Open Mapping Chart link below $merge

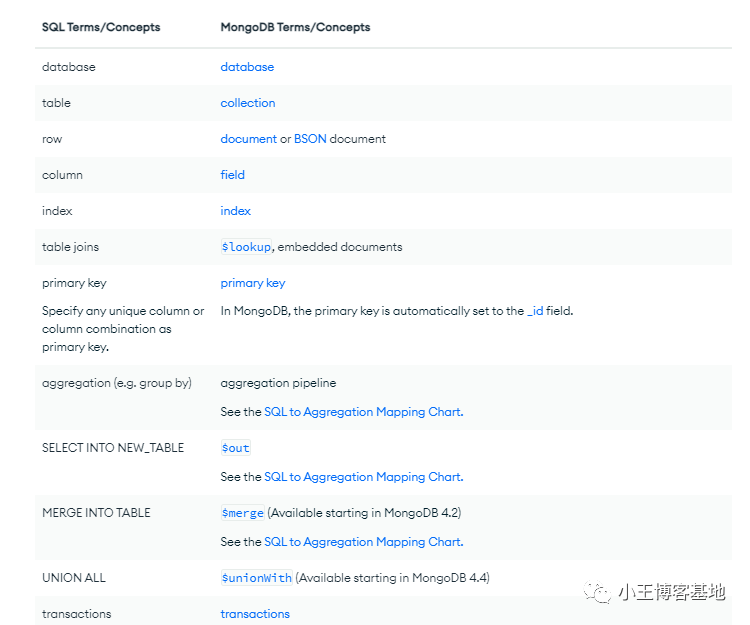point(363,542)
